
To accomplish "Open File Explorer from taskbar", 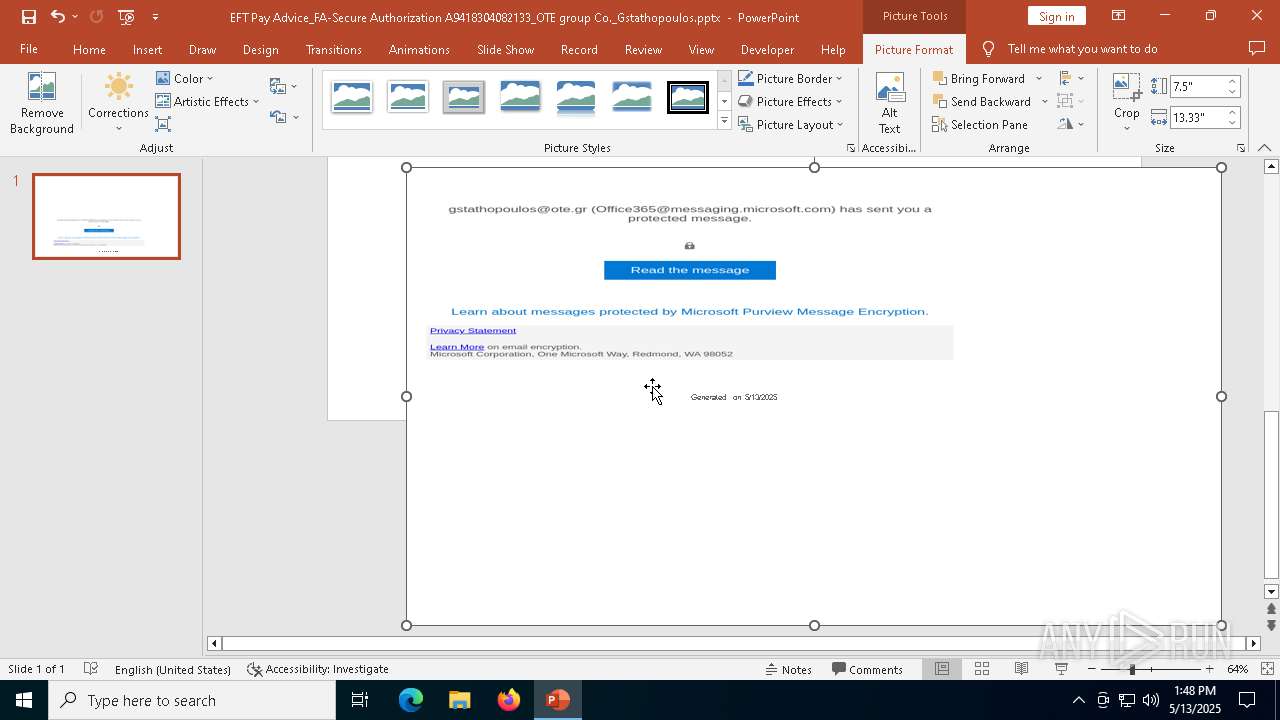I will [x=460, y=700].
